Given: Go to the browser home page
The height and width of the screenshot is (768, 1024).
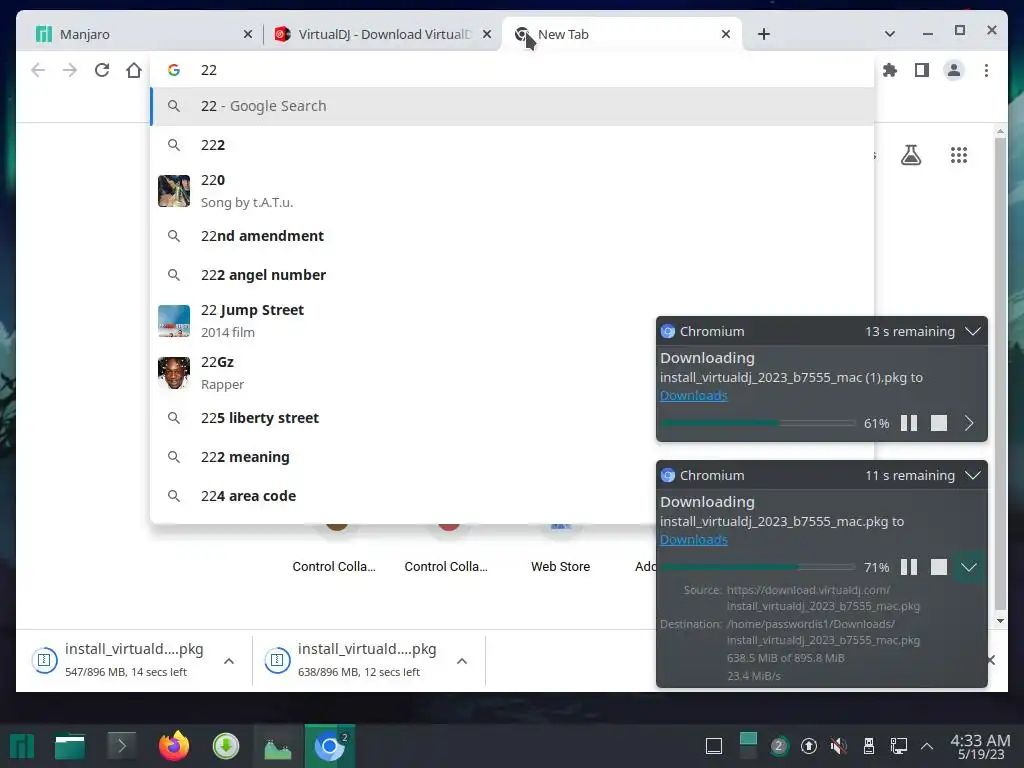Looking at the screenshot, I should click(134, 70).
